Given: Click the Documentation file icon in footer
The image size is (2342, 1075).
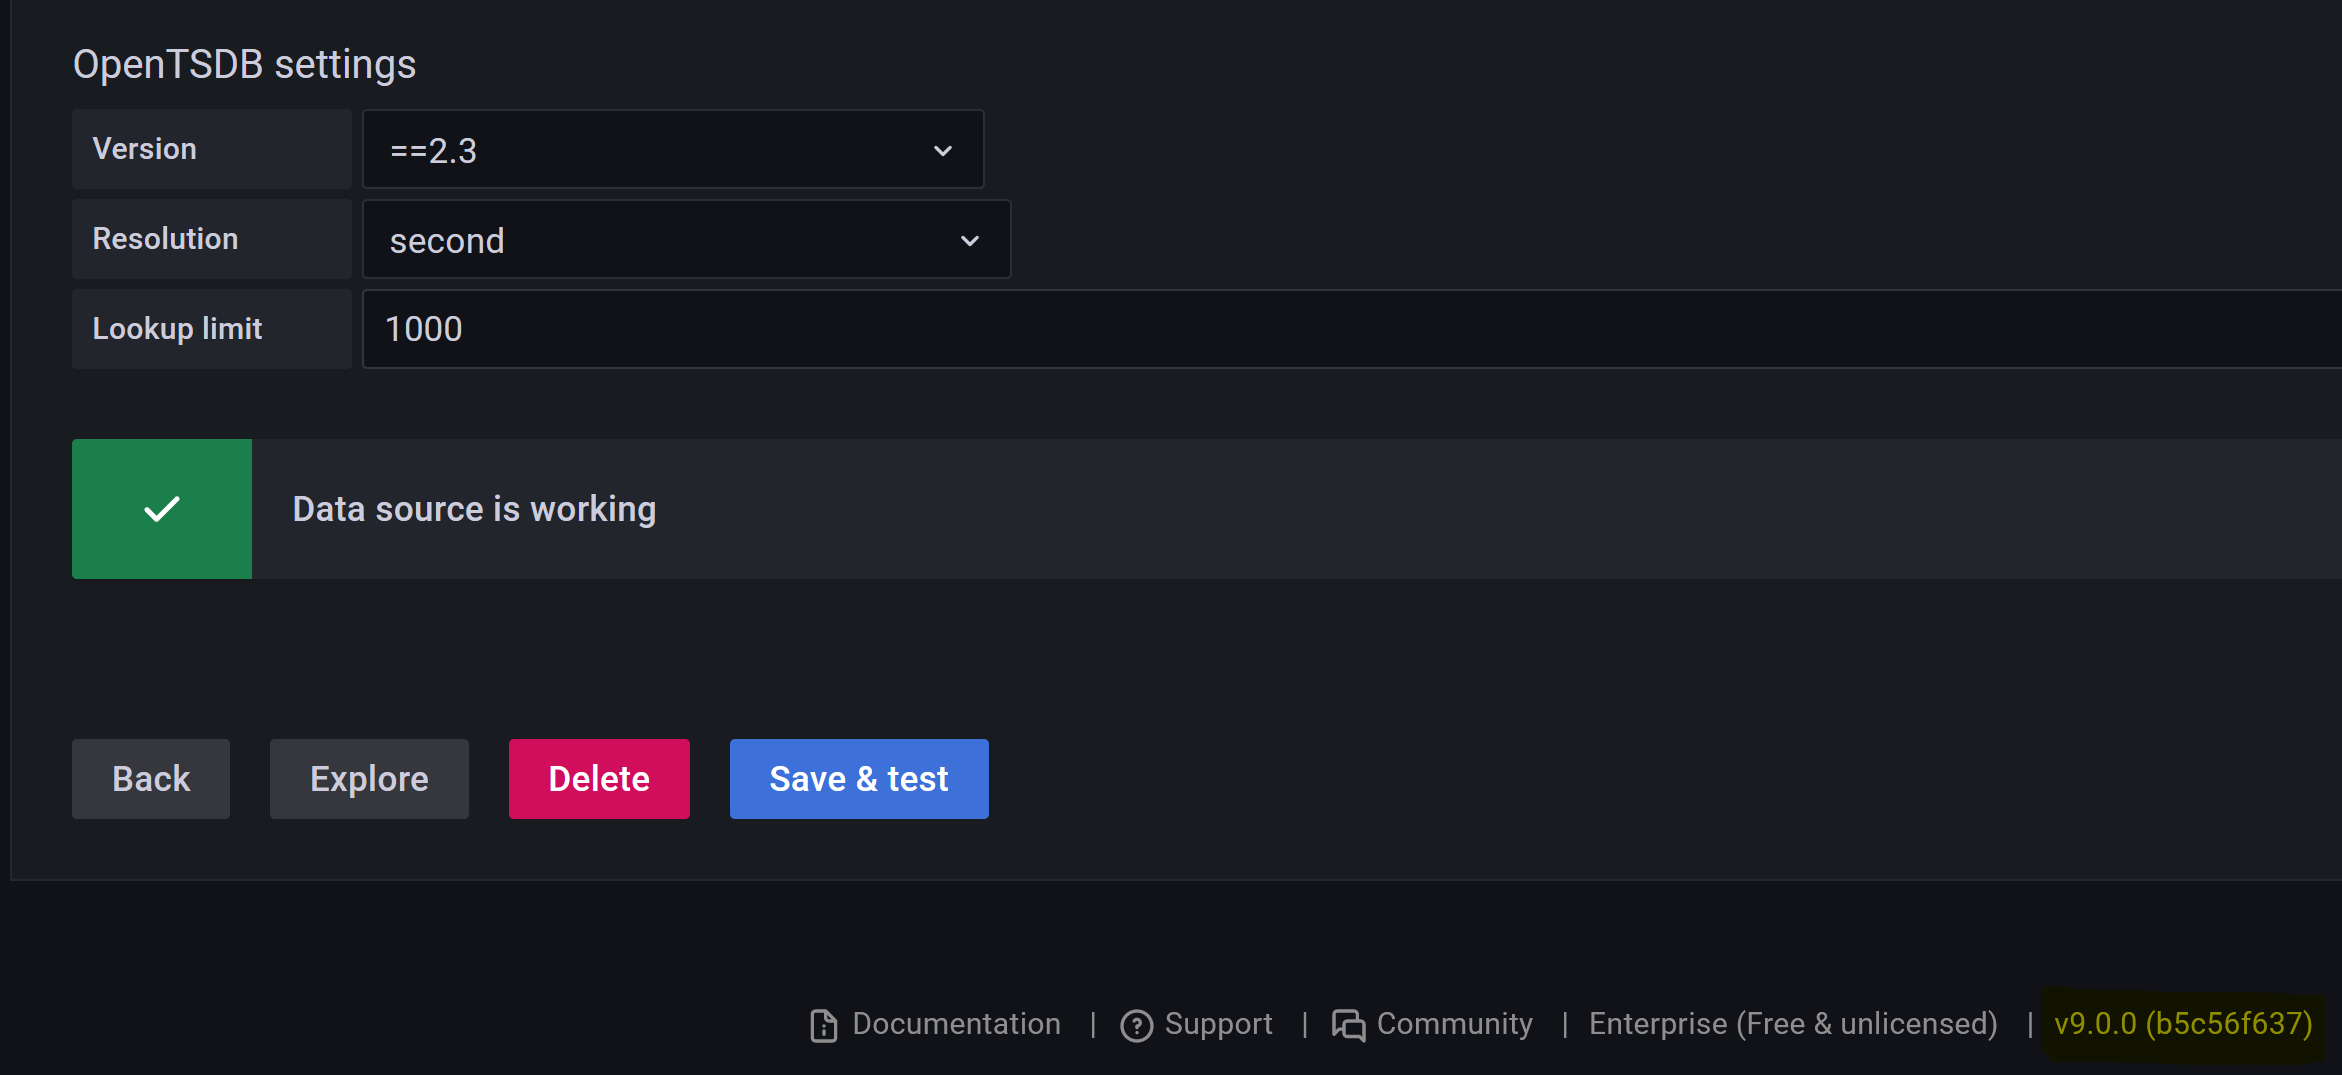Looking at the screenshot, I should (x=823, y=1025).
